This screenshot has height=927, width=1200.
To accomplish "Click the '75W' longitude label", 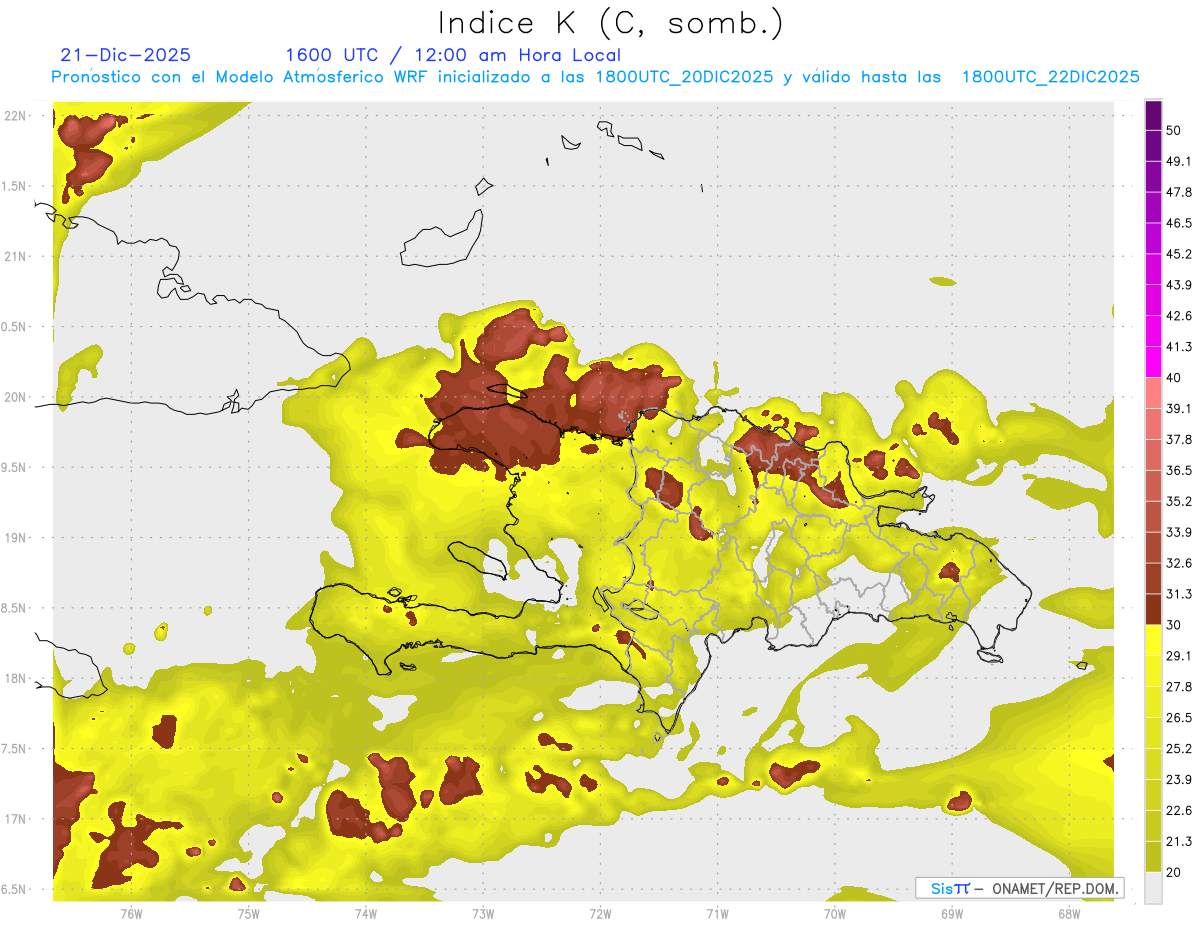I will coord(248,913).
